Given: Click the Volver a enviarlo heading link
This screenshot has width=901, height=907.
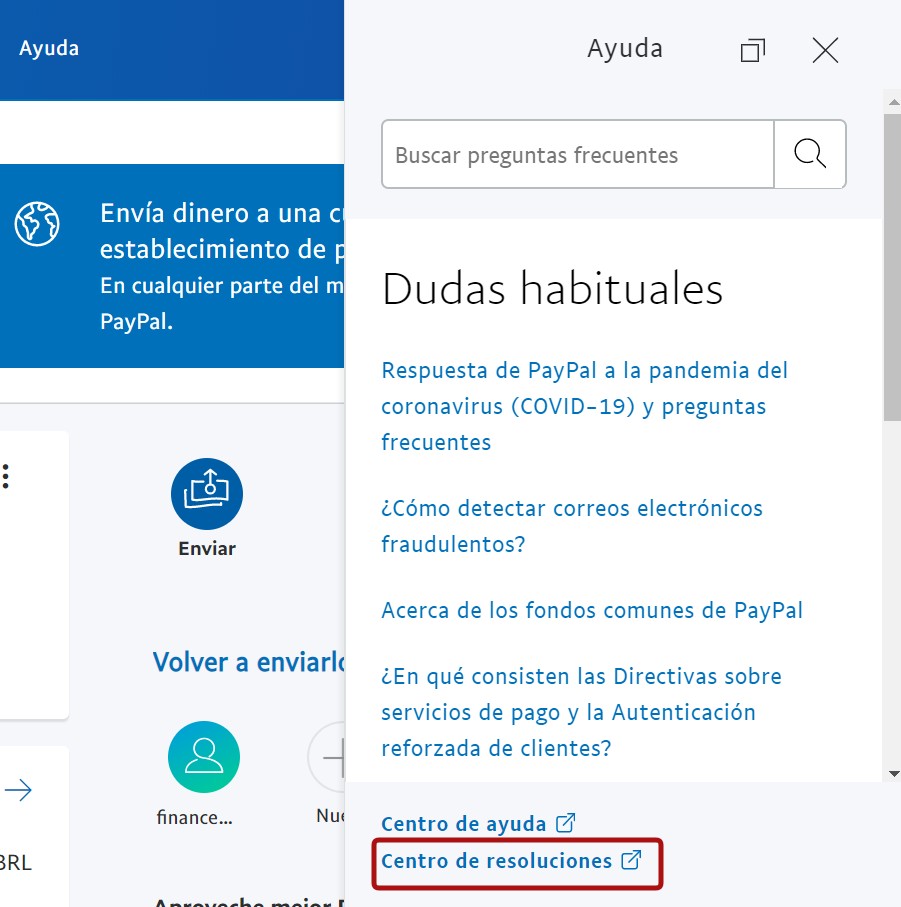Looking at the screenshot, I should [x=249, y=662].
